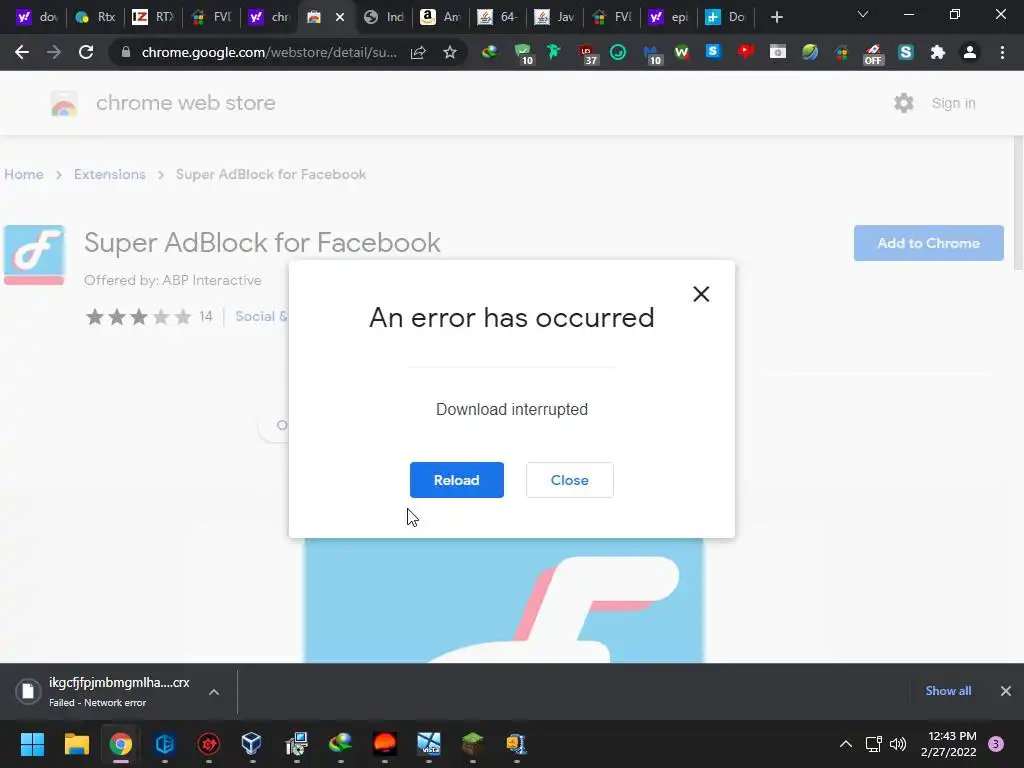Click the Add to Chrome button
This screenshot has height=768, width=1024.
928,243
